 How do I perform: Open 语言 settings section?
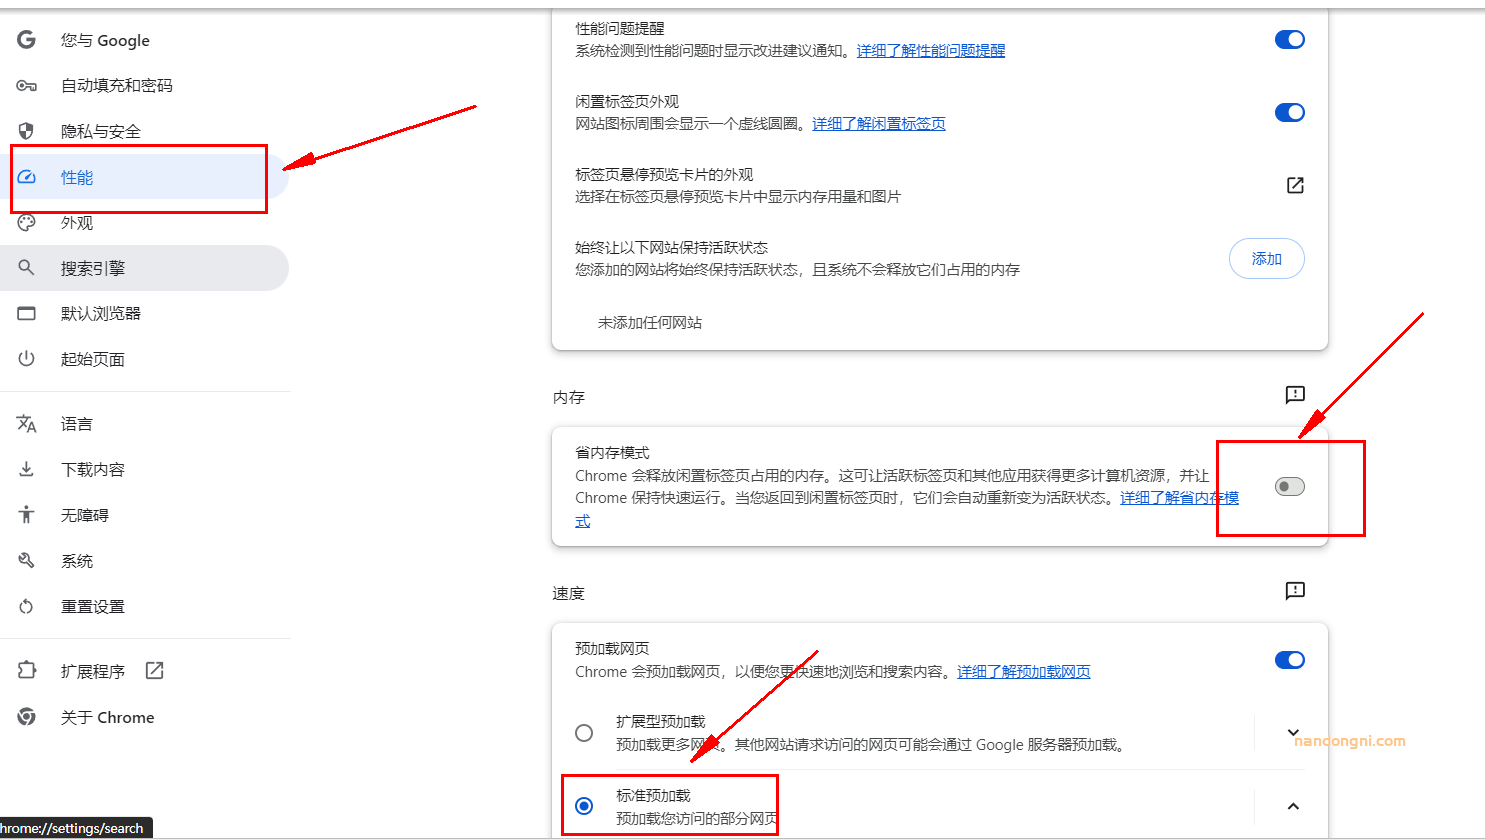point(145,424)
